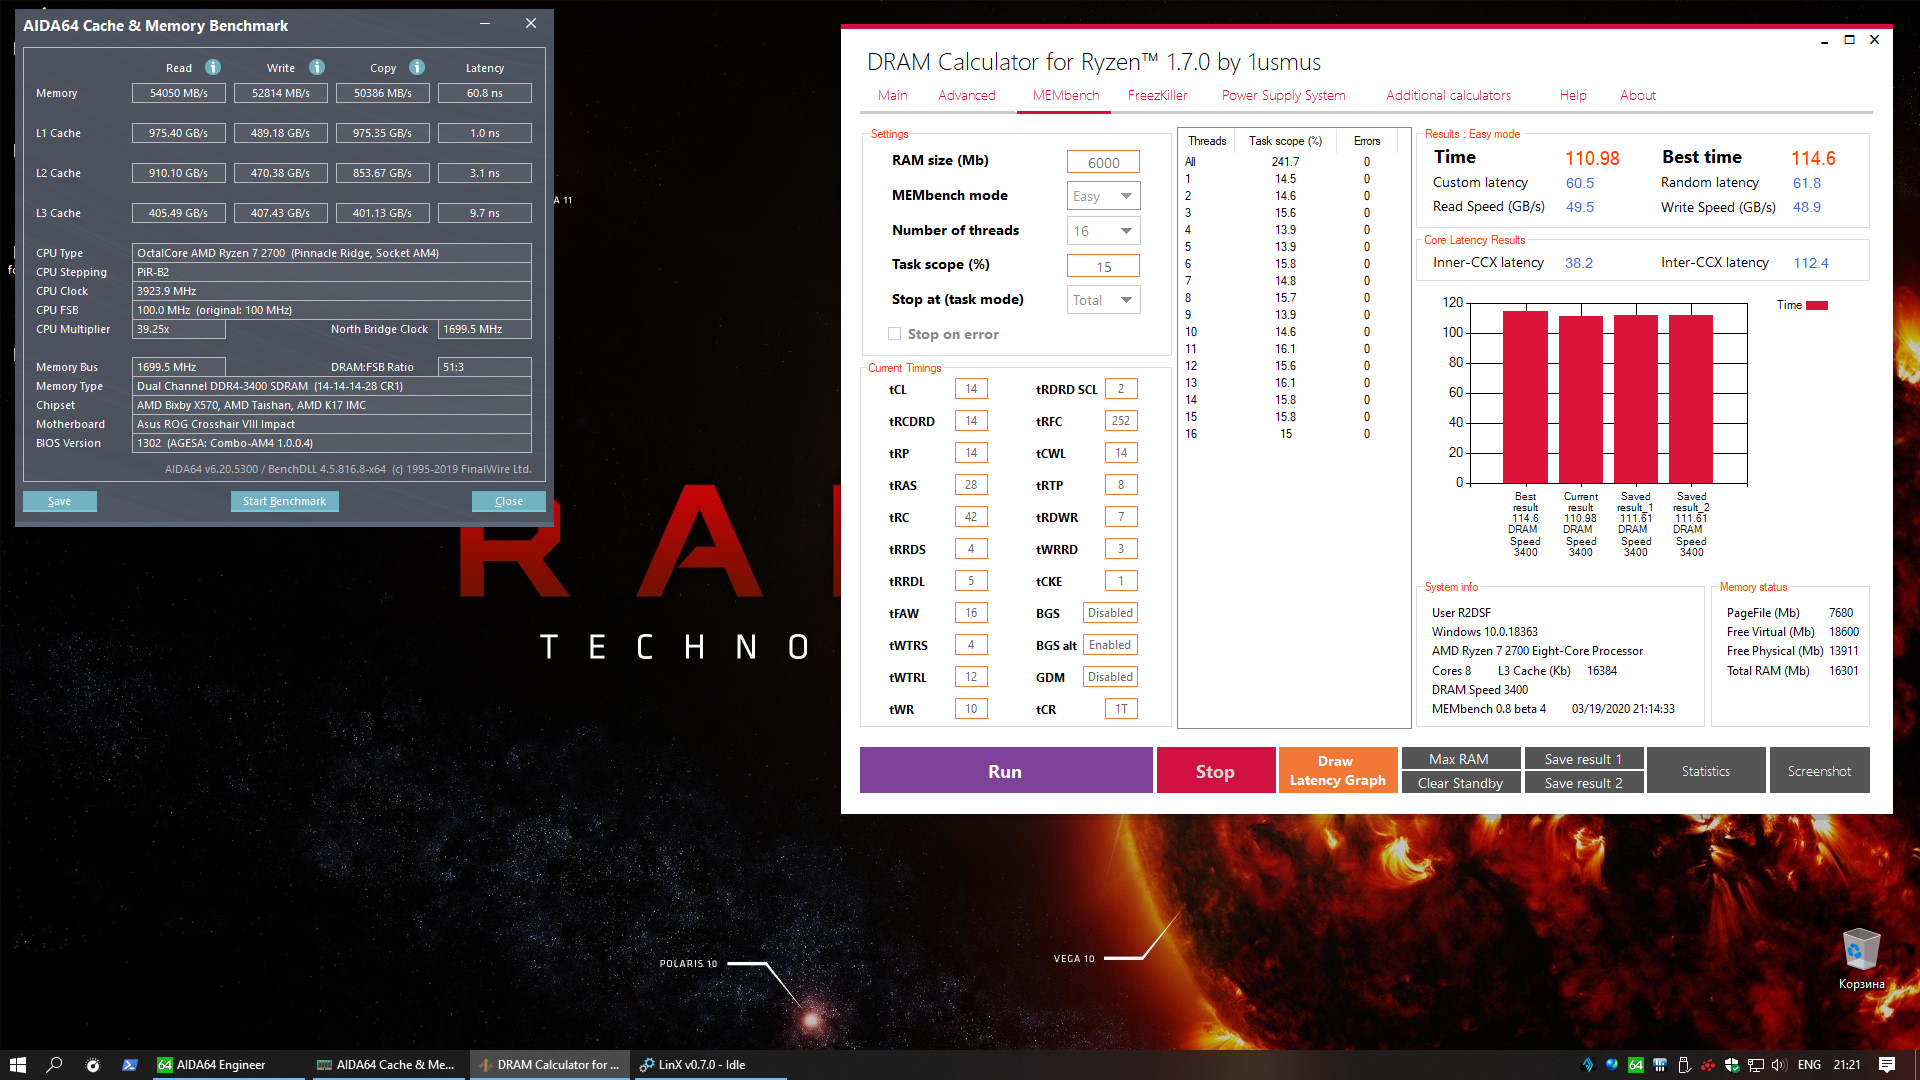1920x1080 pixels.
Task: Click the red Time legend swatch
Action: 1816,306
